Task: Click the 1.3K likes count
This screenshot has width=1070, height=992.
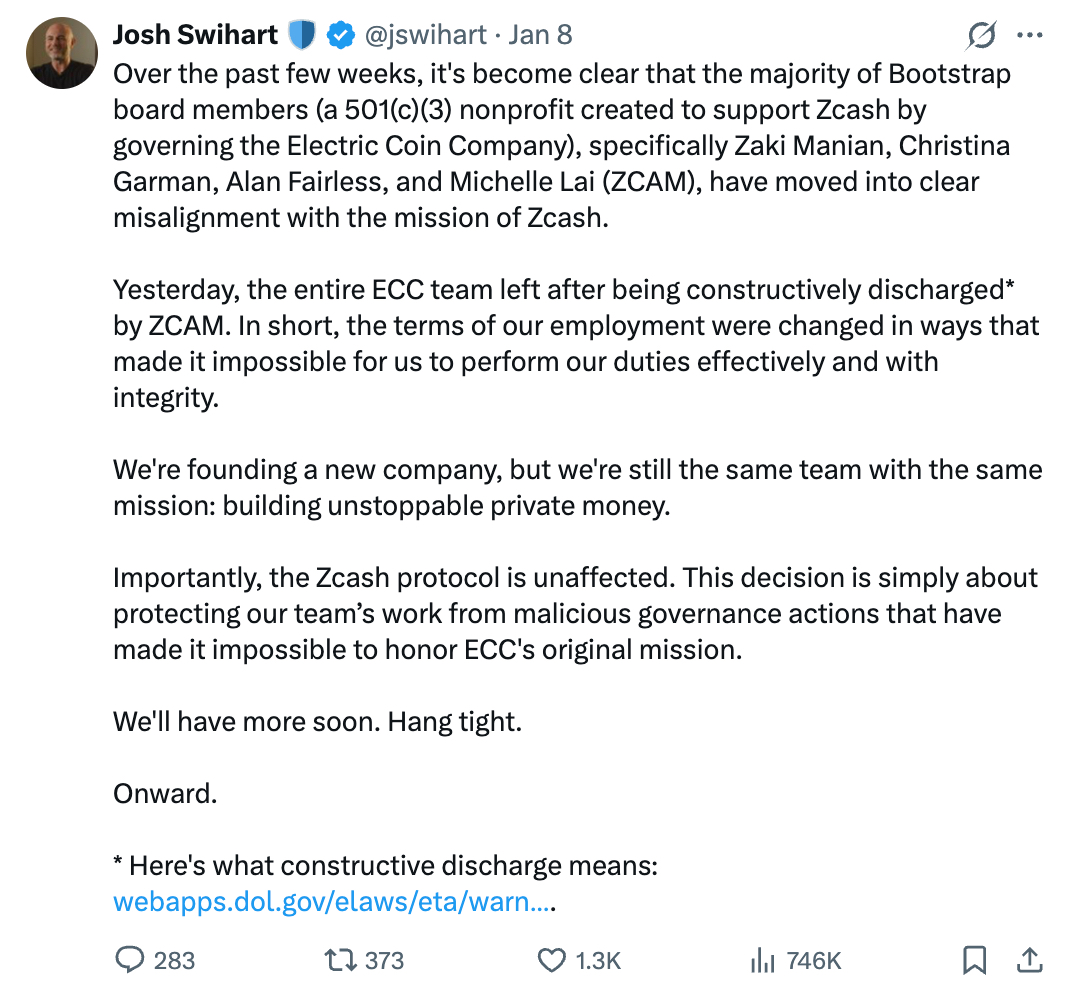Action: point(598,961)
